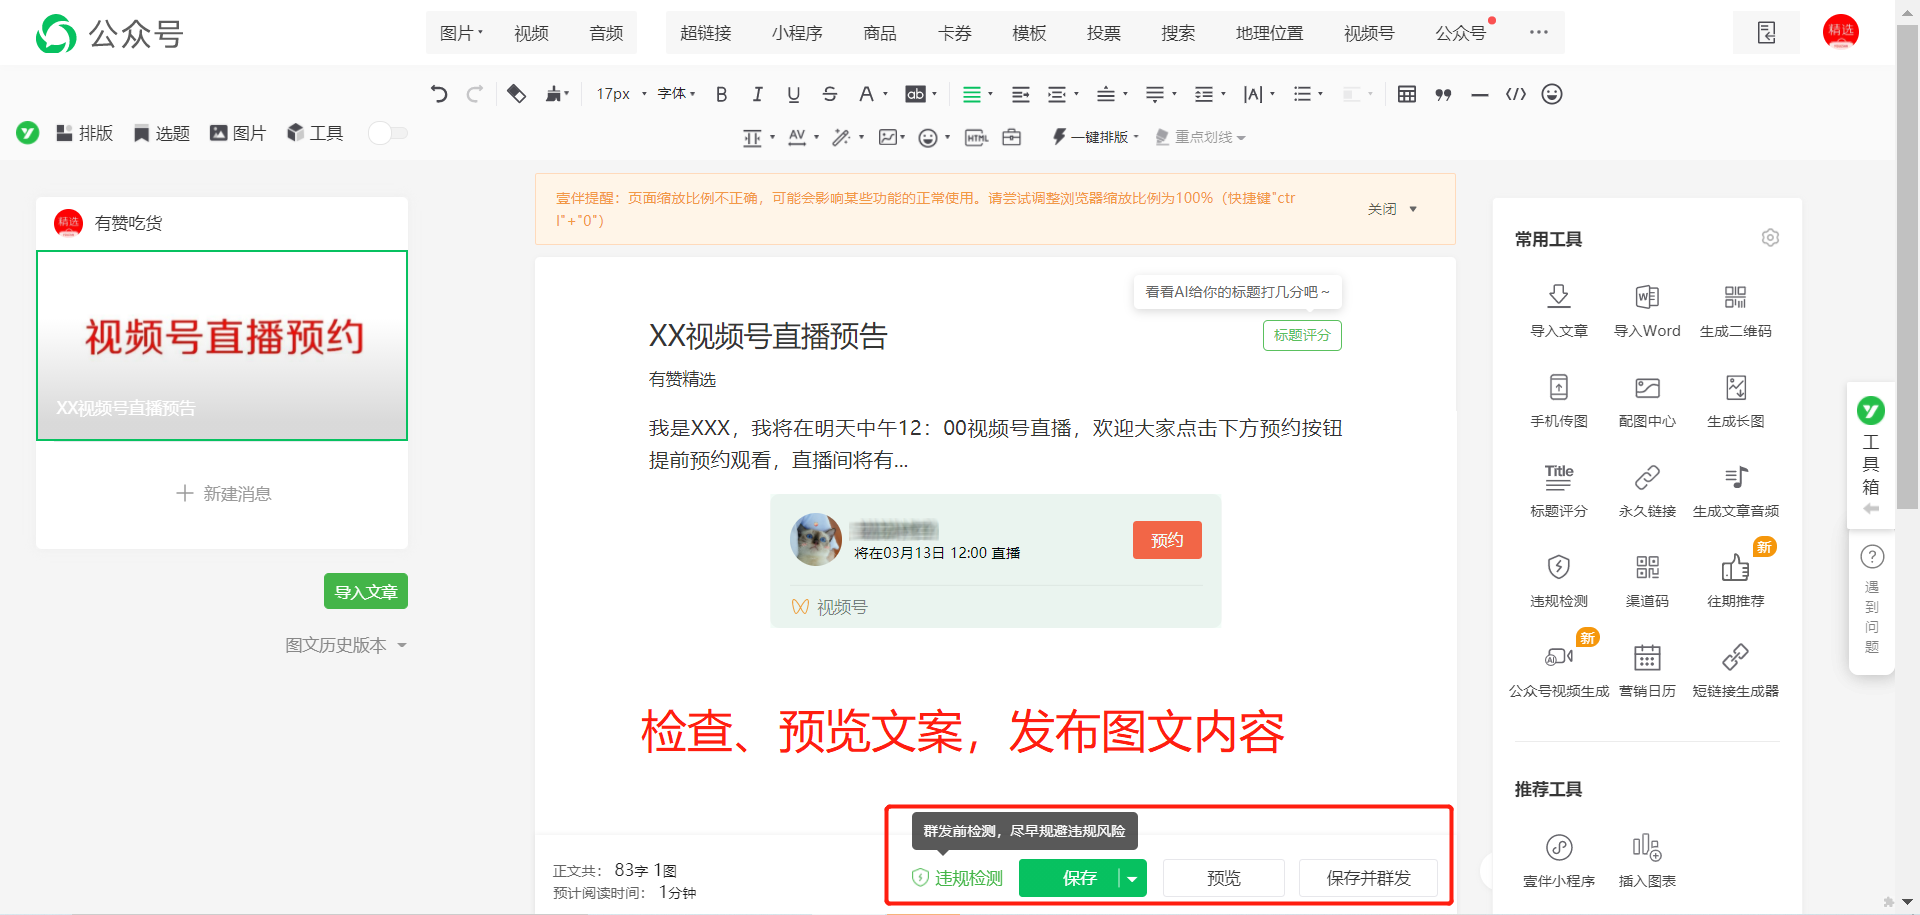Click the 预览 button

tap(1224, 878)
